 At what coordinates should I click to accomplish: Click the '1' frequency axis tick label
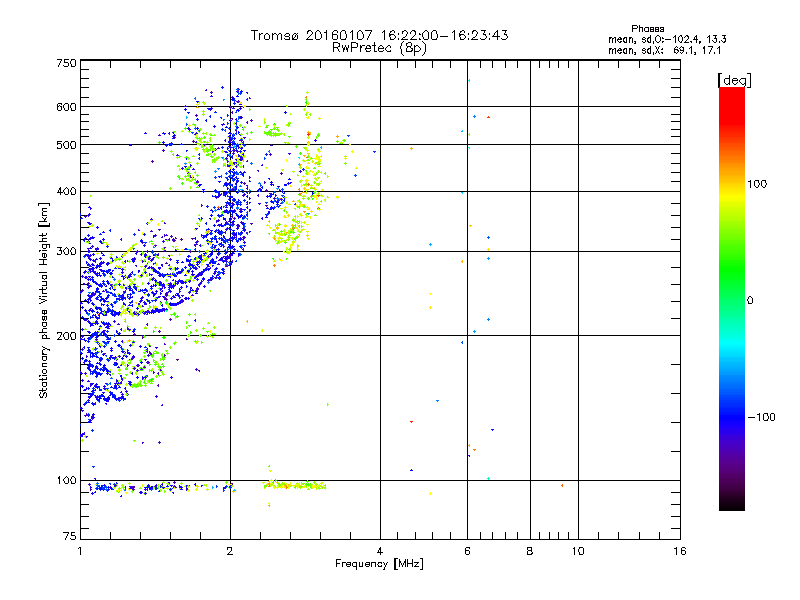point(80,551)
